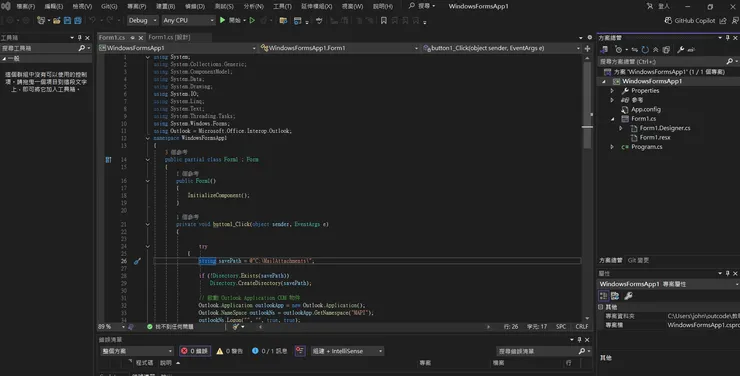Screen dimensions: 740x376
Task: Open the Git(G) menu
Action: point(109,7)
